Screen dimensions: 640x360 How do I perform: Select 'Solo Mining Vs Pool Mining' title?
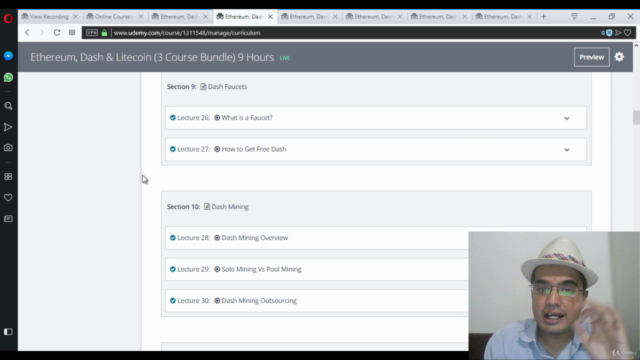pyautogui.click(x=262, y=269)
